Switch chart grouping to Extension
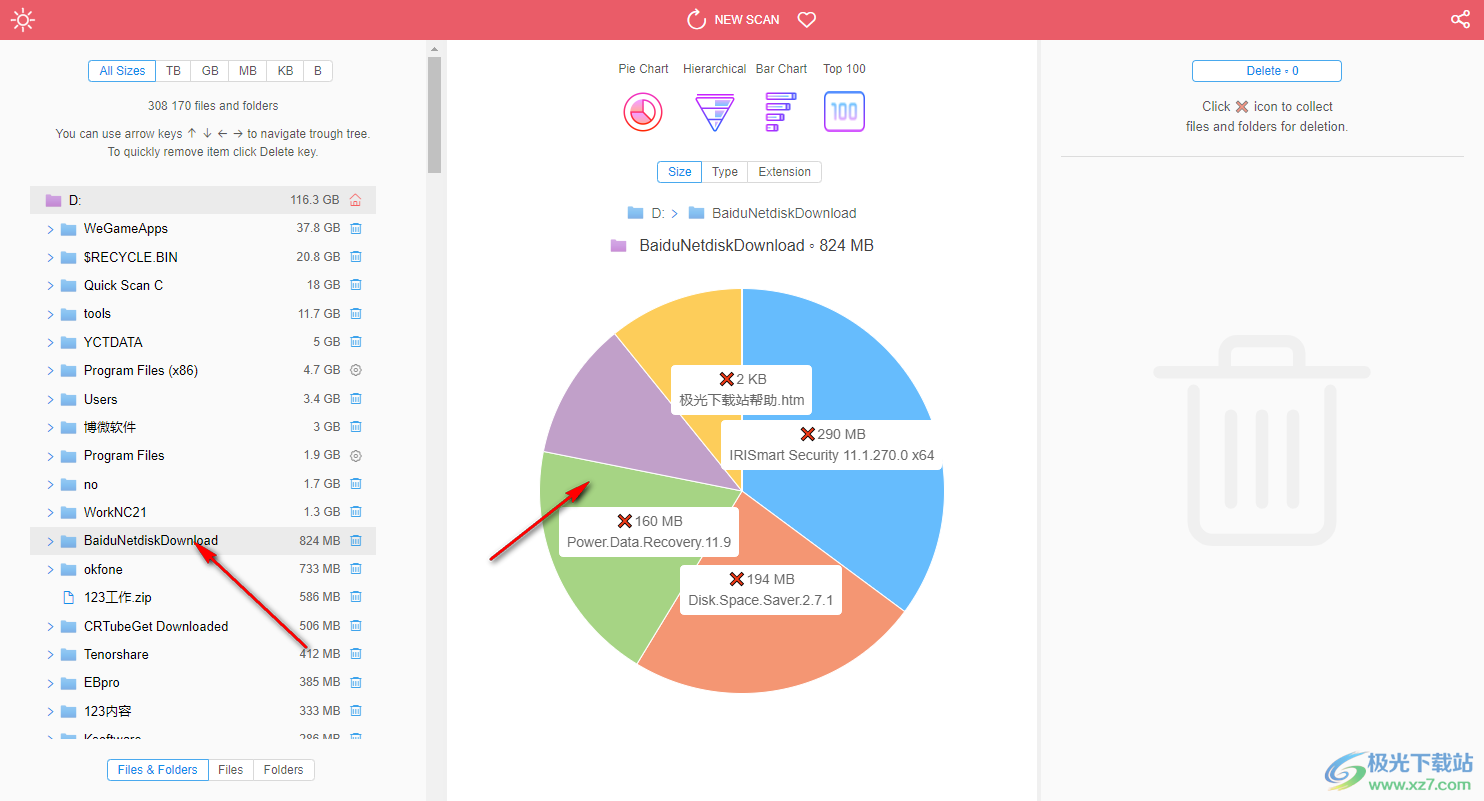 point(784,172)
